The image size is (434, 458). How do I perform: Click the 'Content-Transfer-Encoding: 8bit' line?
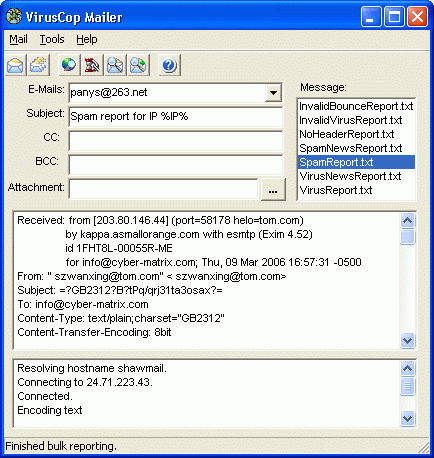tap(94, 332)
